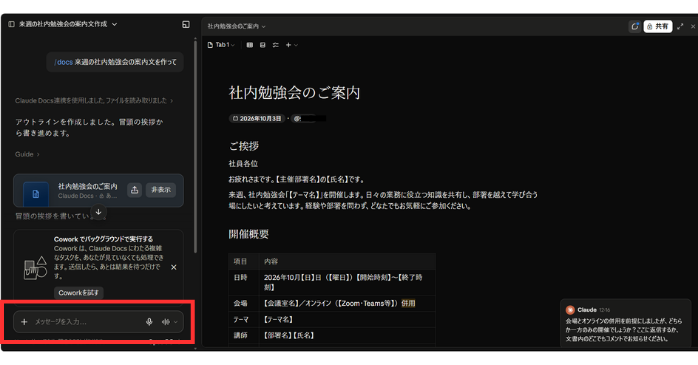Screen dimensions: 698x365
Task: Click the 項目 table header cell
Action: tap(243, 261)
